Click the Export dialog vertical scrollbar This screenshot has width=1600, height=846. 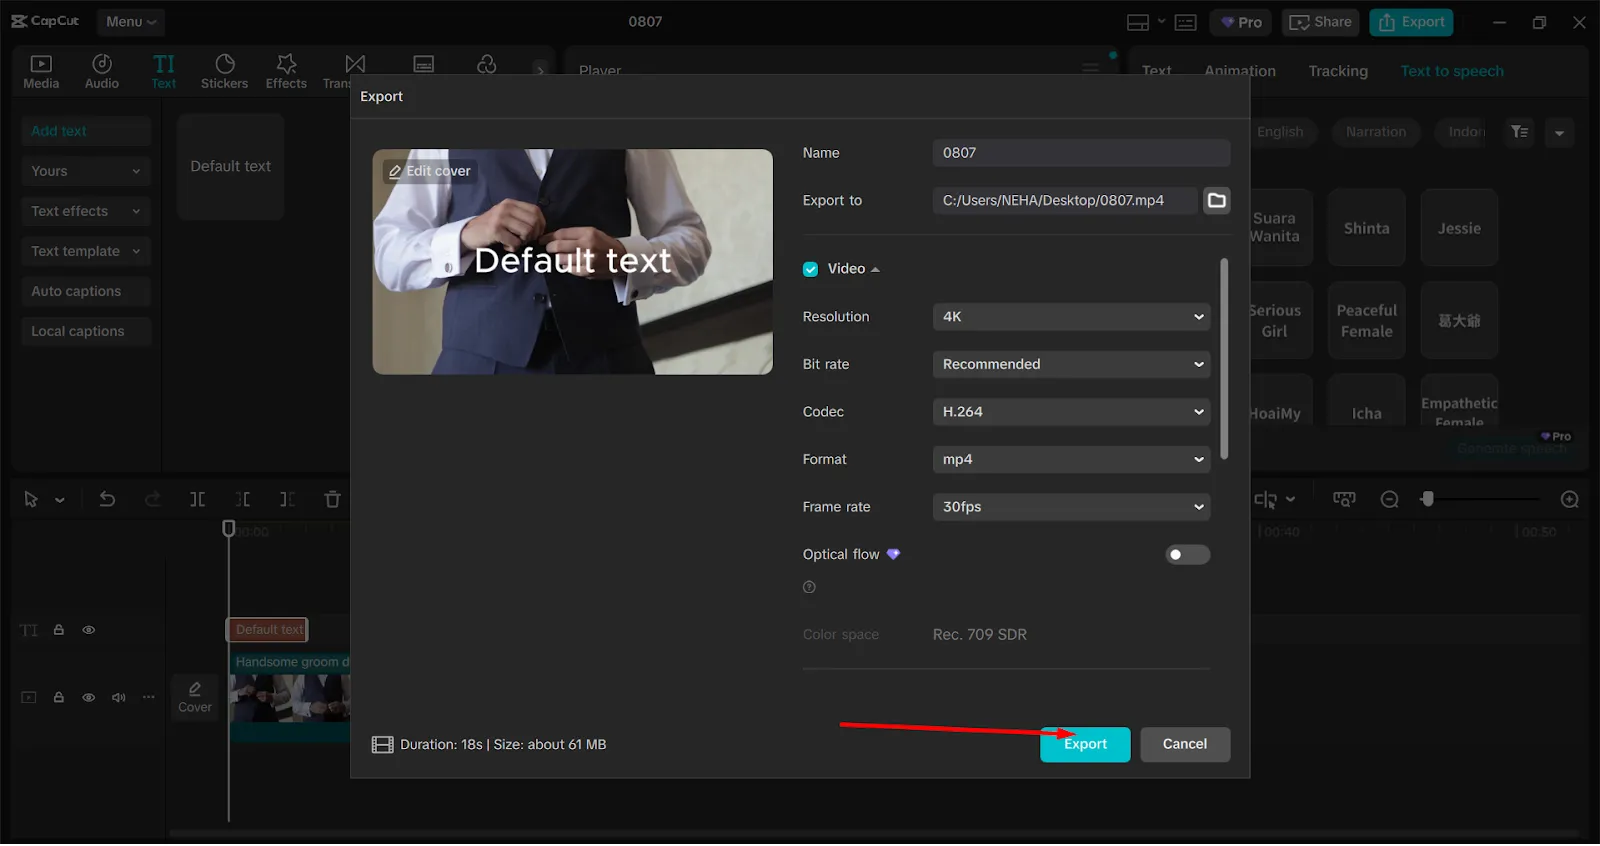coord(1224,360)
